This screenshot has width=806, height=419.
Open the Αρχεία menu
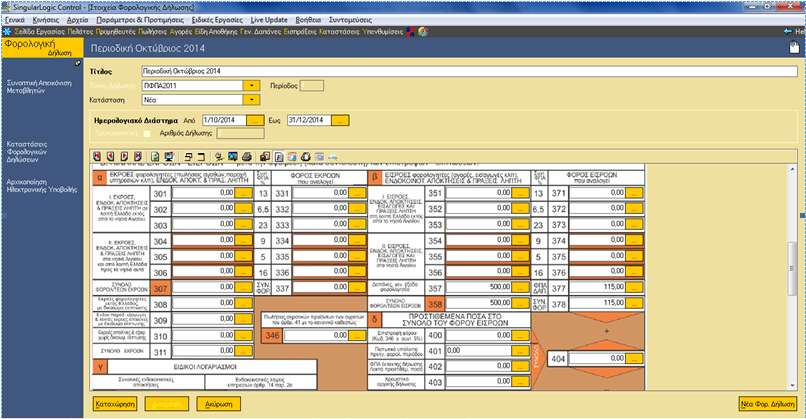coord(78,20)
